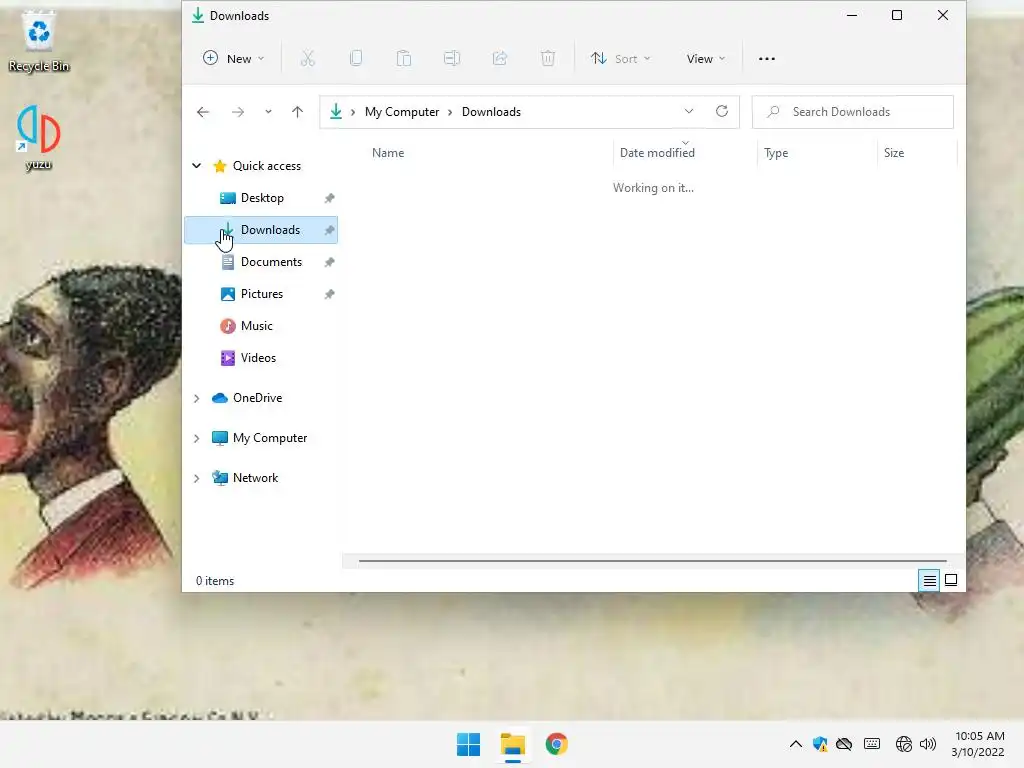Screen dimensions: 1024x768
Task: Expand the OneDrive tree node
Action: 197,398
